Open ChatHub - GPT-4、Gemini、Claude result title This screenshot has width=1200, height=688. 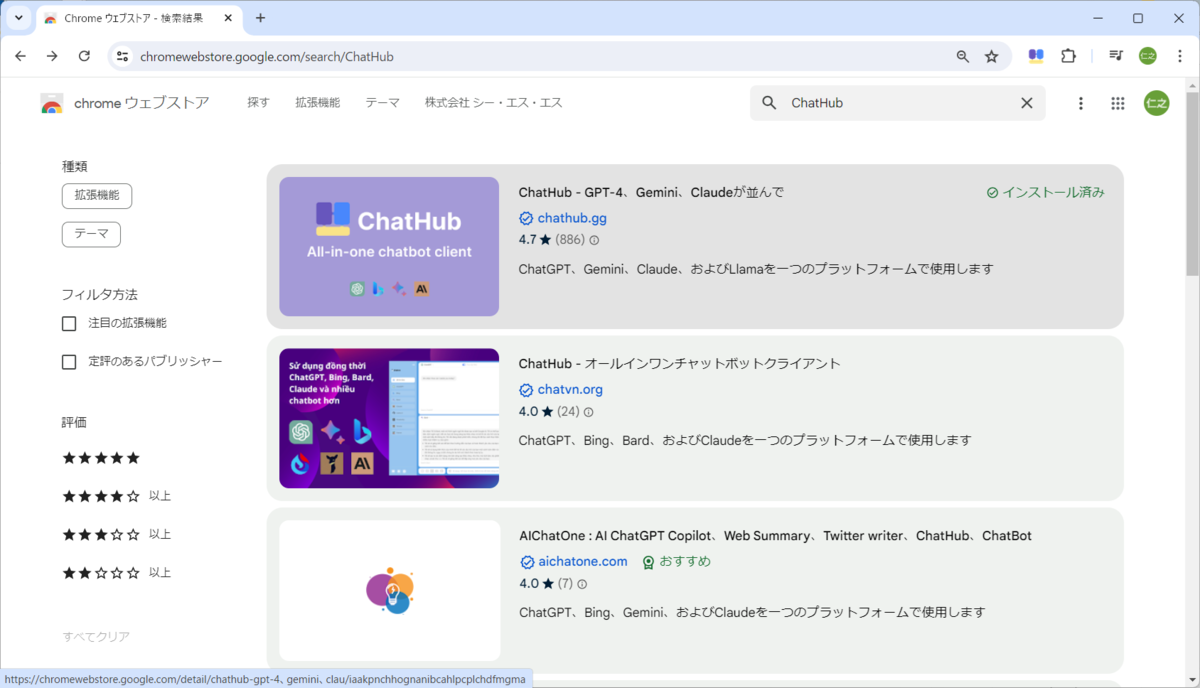pos(651,192)
